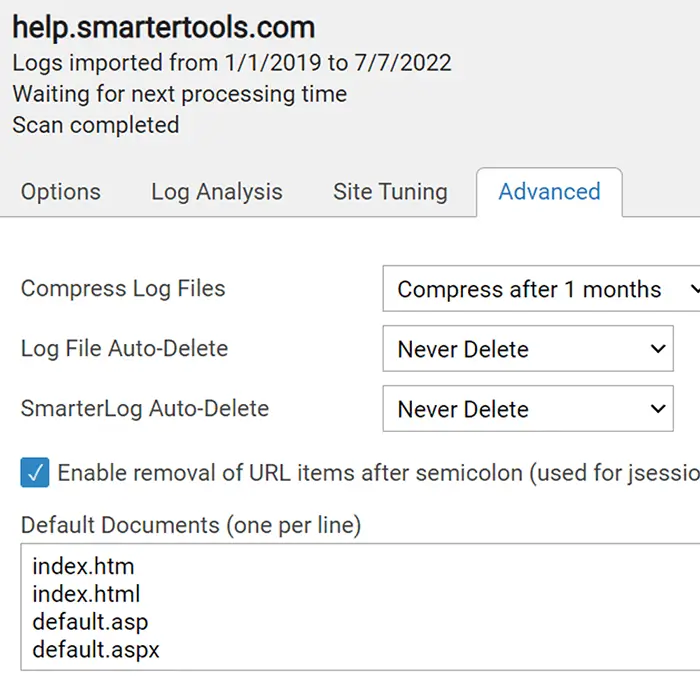Screen dimensions: 700x700
Task: Click the index.htm line
Action: [x=83, y=567]
